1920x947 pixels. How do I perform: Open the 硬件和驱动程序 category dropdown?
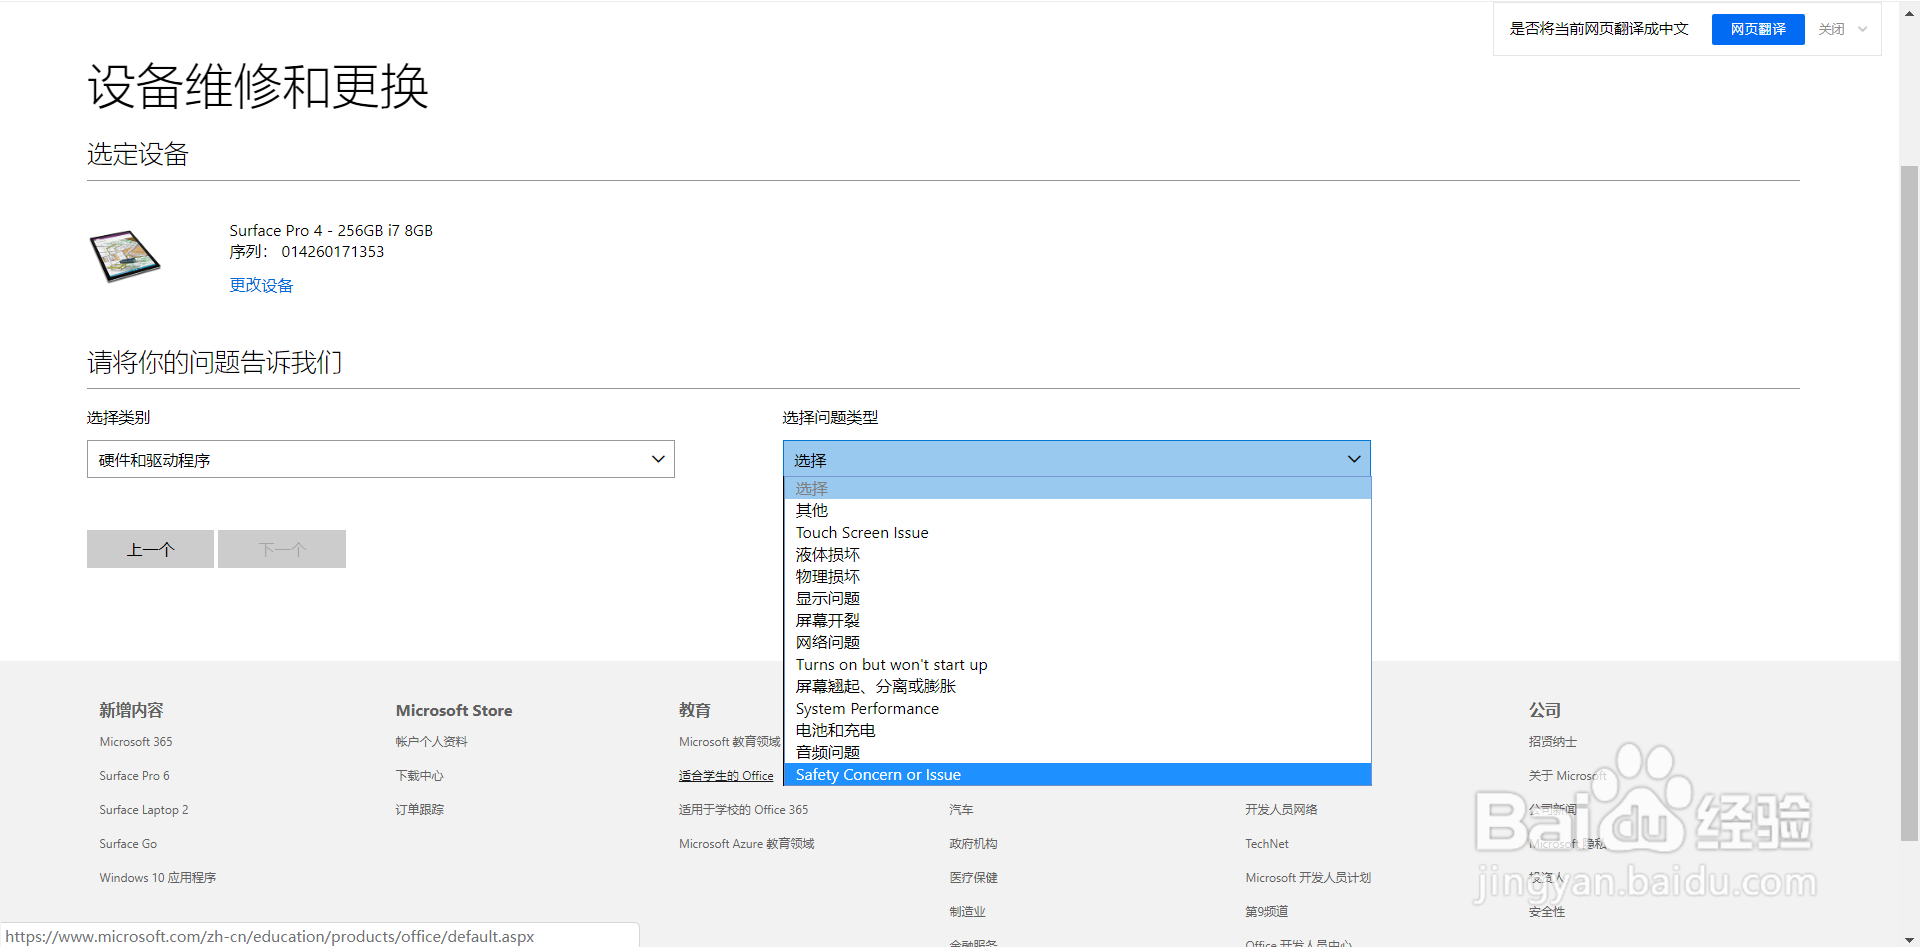(x=380, y=459)
